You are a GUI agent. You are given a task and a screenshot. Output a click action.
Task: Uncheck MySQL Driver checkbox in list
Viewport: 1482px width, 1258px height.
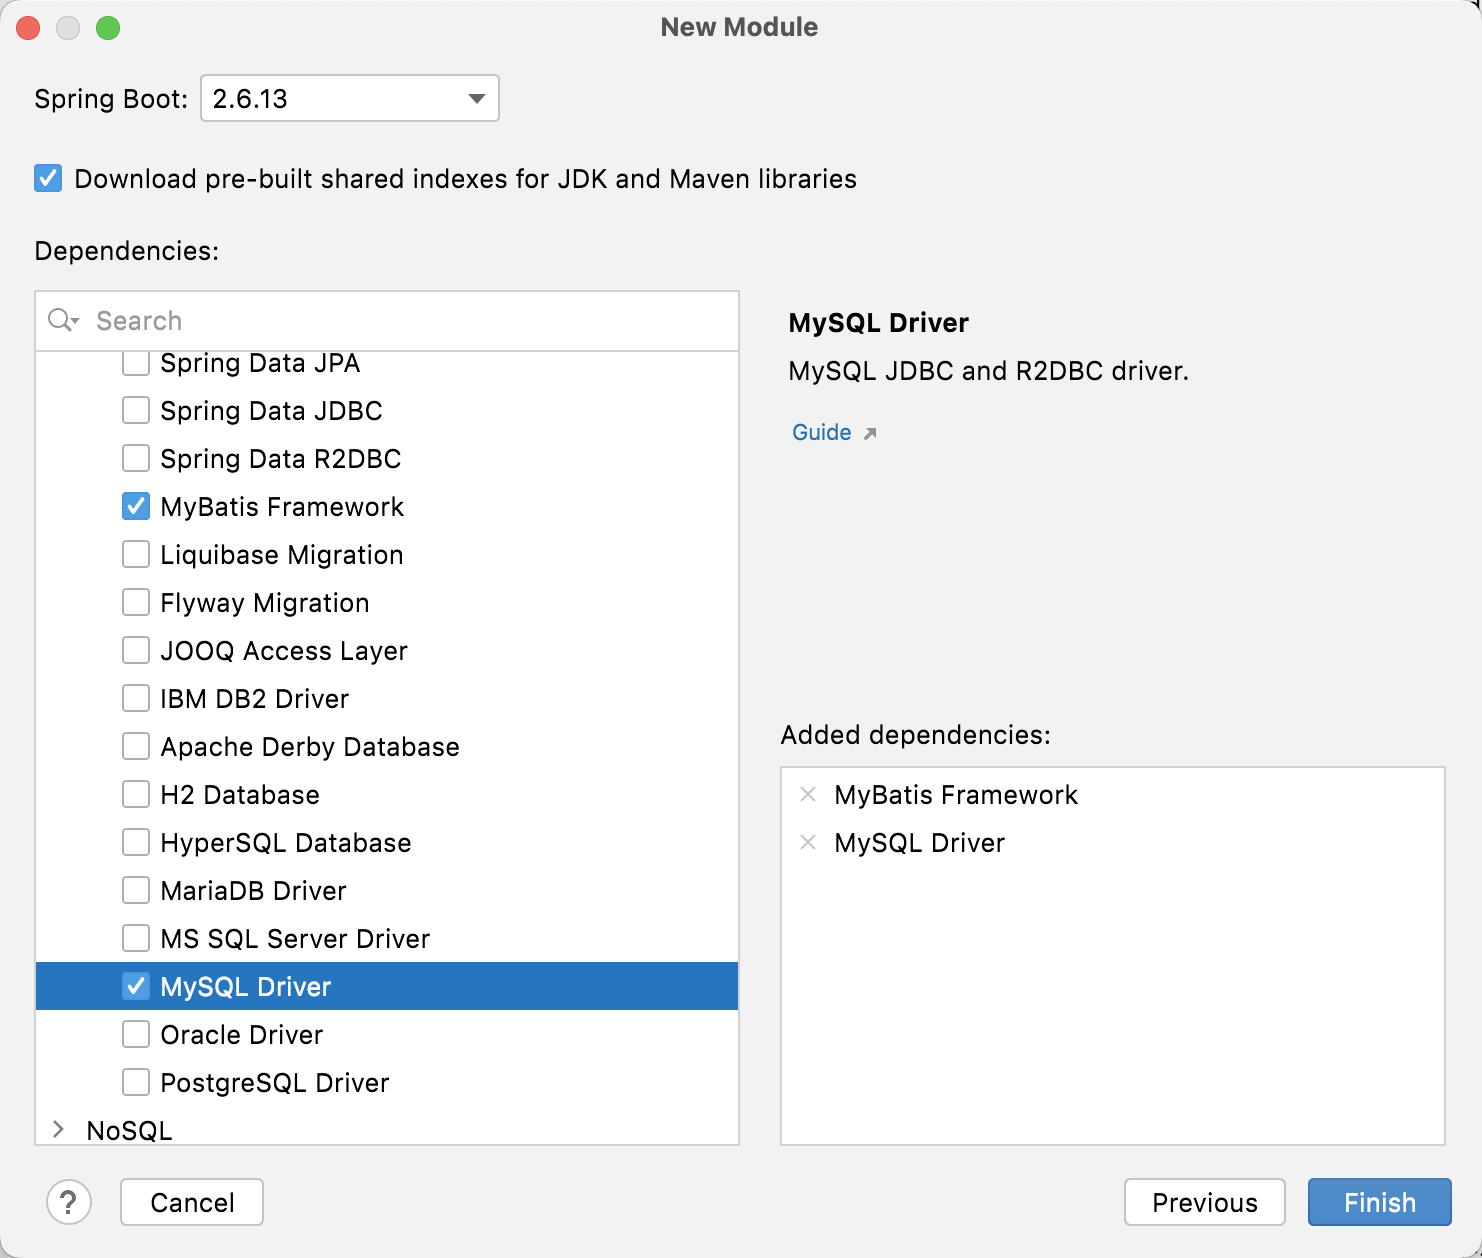pyautogui.click(x=136, y=986)
